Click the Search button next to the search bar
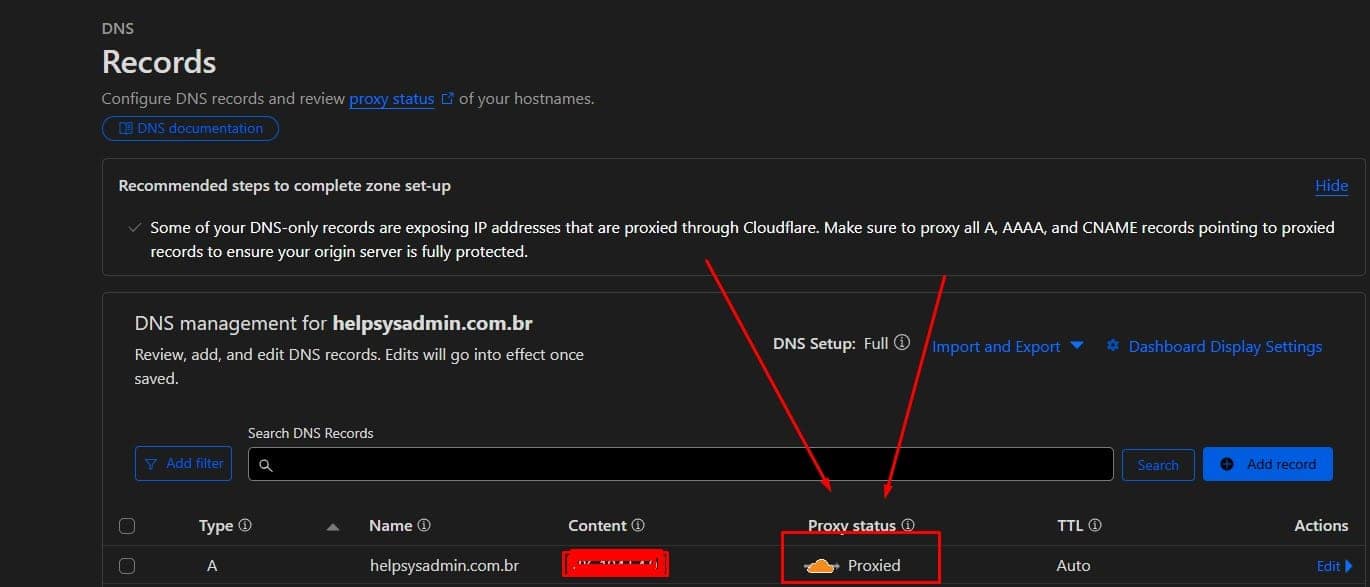Screen dimensions: 1370x587 (x=1157, y=464)
